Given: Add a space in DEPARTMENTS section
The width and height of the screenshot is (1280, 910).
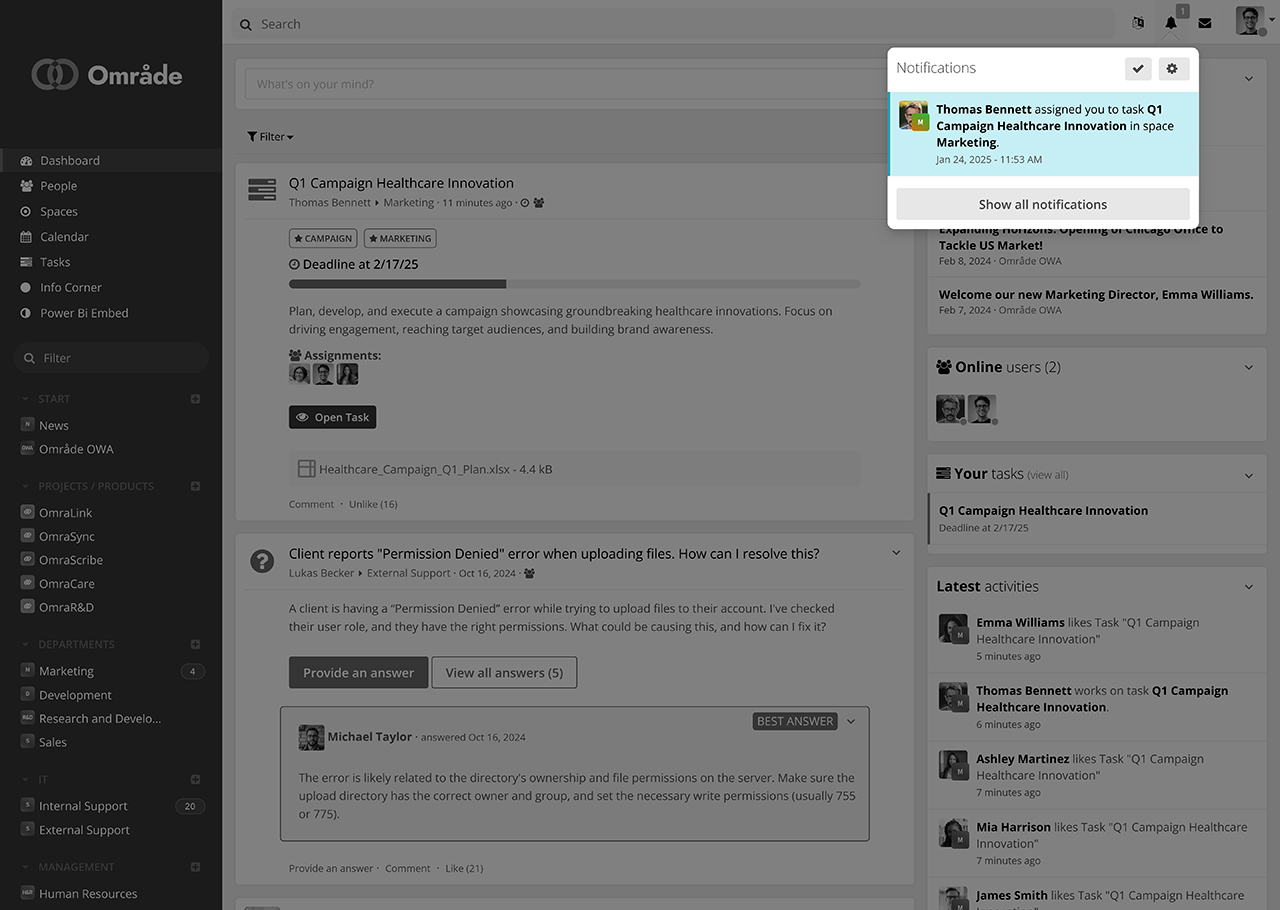Looking at the screenshot, I should [x=195, y=645].
